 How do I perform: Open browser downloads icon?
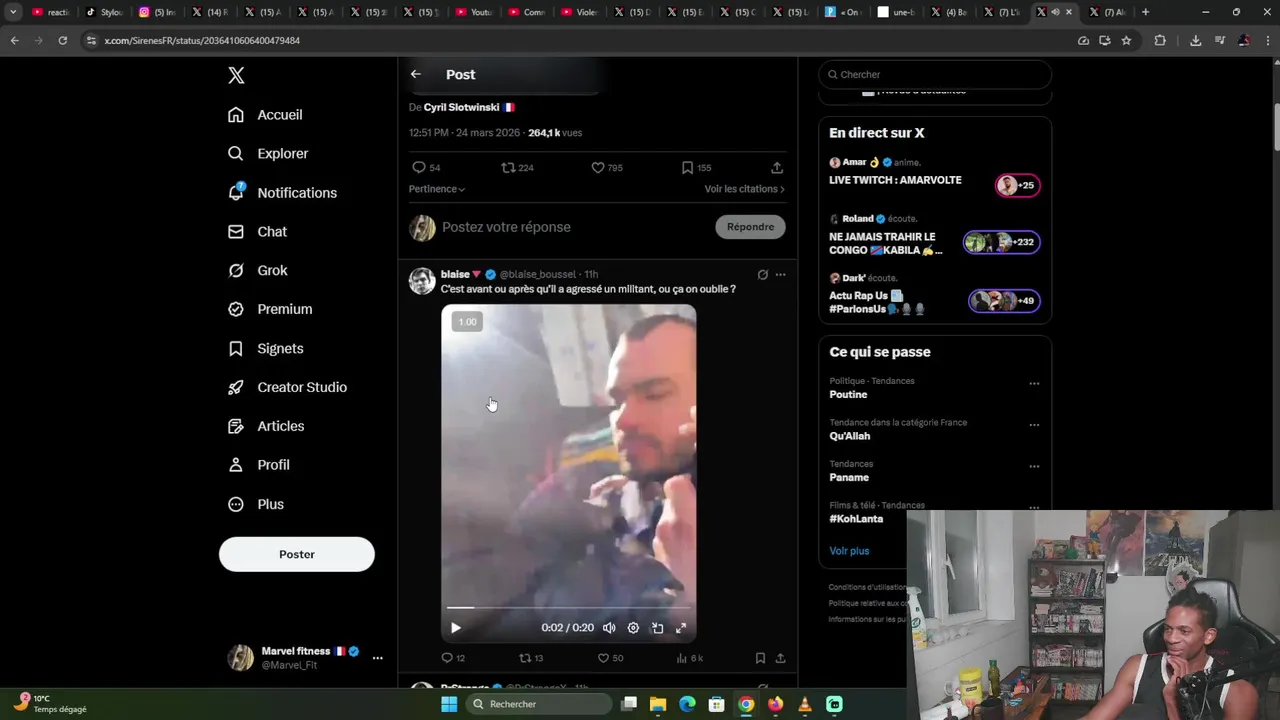[1195, 40]
